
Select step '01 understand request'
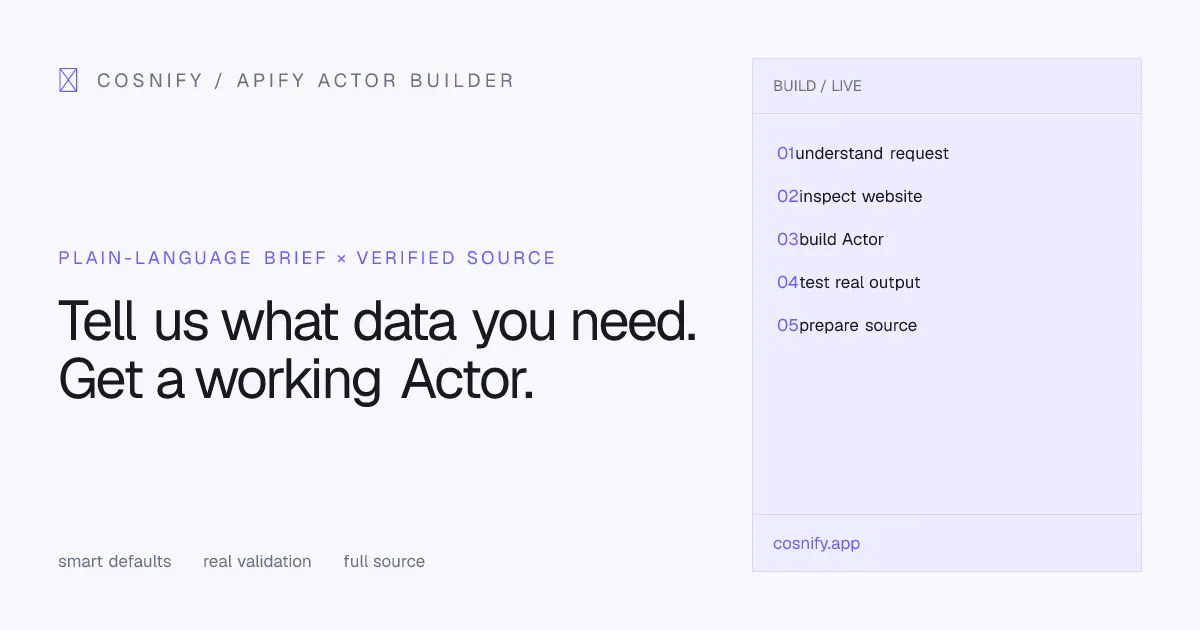[863, 153]
